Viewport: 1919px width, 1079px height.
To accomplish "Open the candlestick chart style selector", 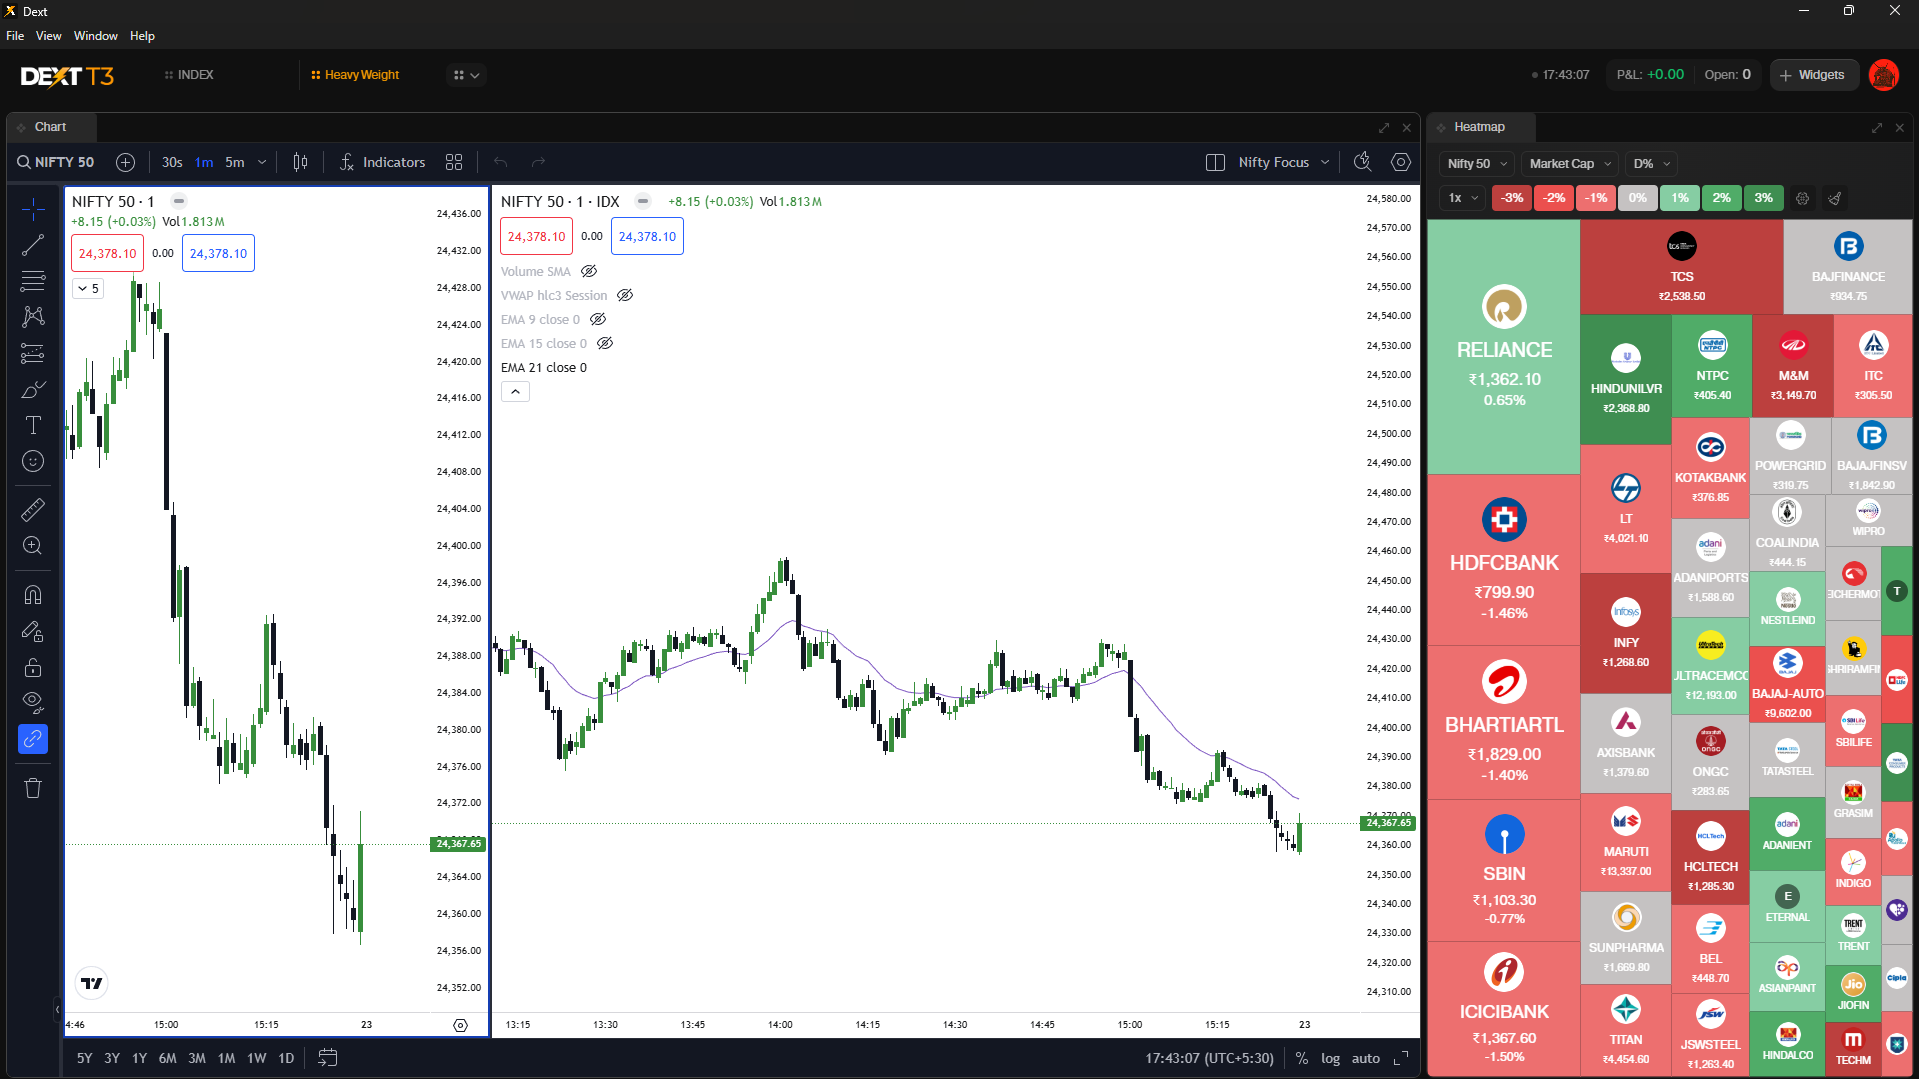I will coord(300,162).
